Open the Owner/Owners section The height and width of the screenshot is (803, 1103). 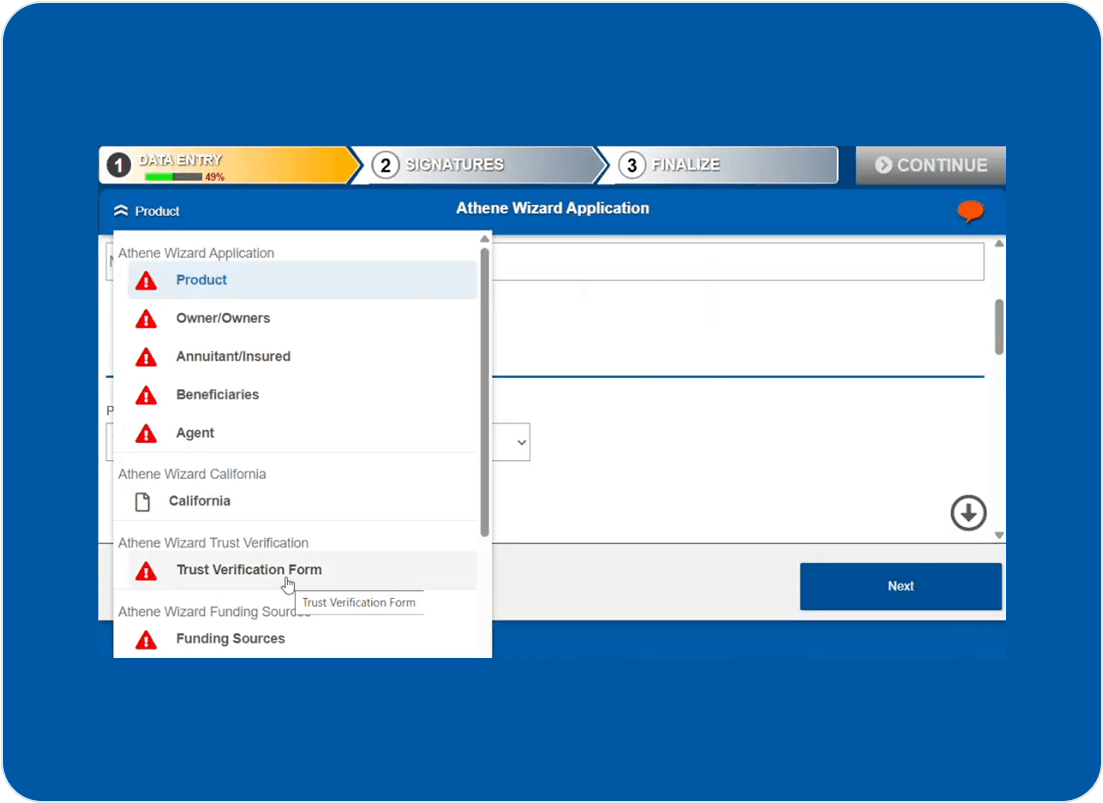coord(302,318)
